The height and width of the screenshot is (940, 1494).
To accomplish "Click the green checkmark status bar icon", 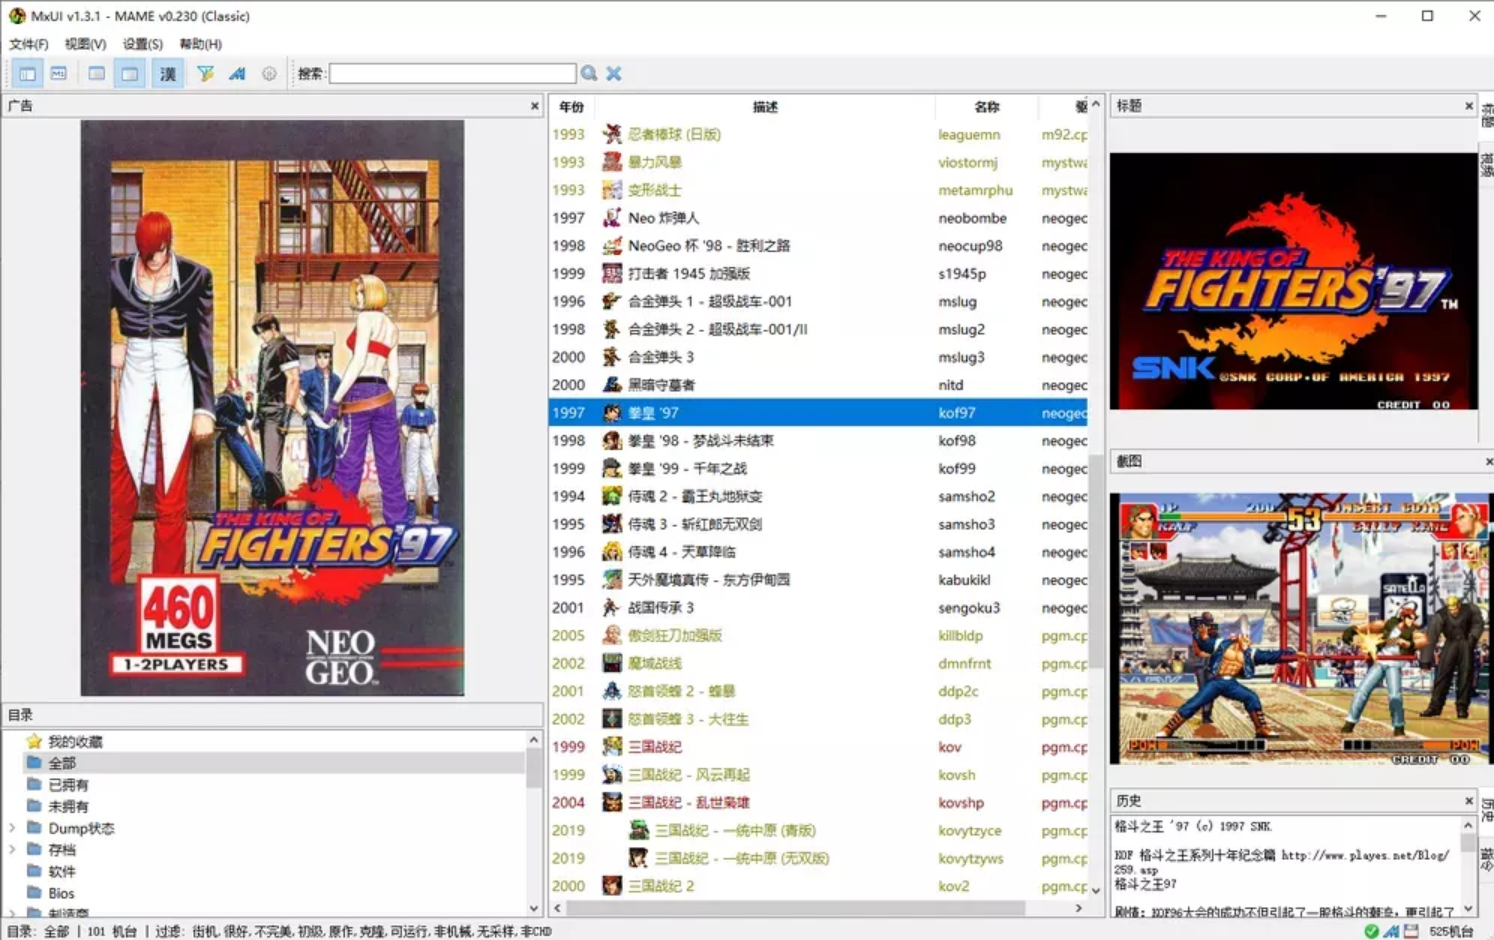I will click(1371, 931).
